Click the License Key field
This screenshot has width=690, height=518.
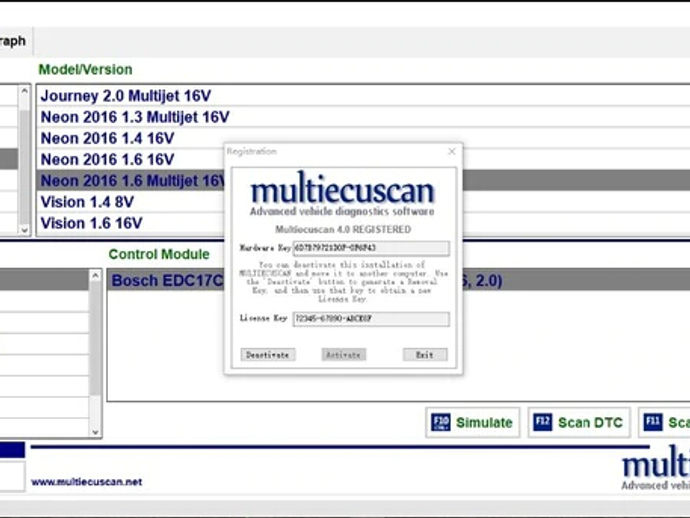pos(371,319)
